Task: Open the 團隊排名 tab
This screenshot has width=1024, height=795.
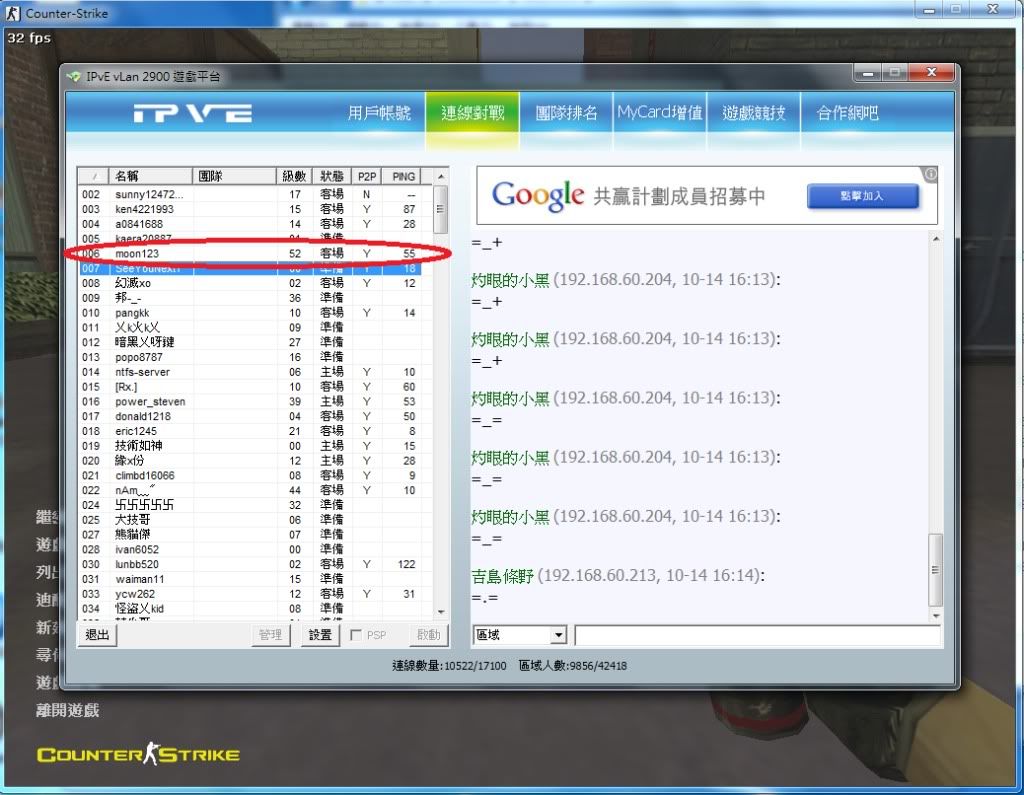Action: pos(566,113)
